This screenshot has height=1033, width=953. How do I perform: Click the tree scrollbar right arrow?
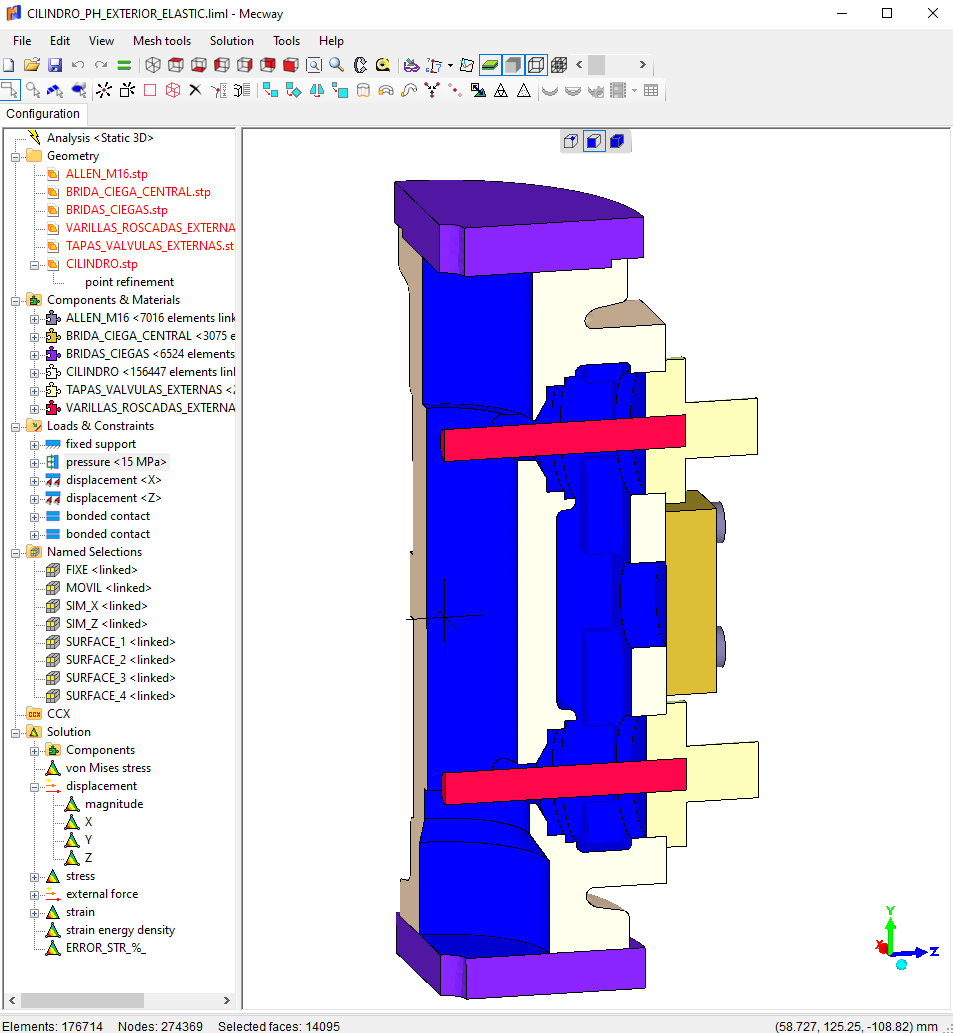point(227,1000)
